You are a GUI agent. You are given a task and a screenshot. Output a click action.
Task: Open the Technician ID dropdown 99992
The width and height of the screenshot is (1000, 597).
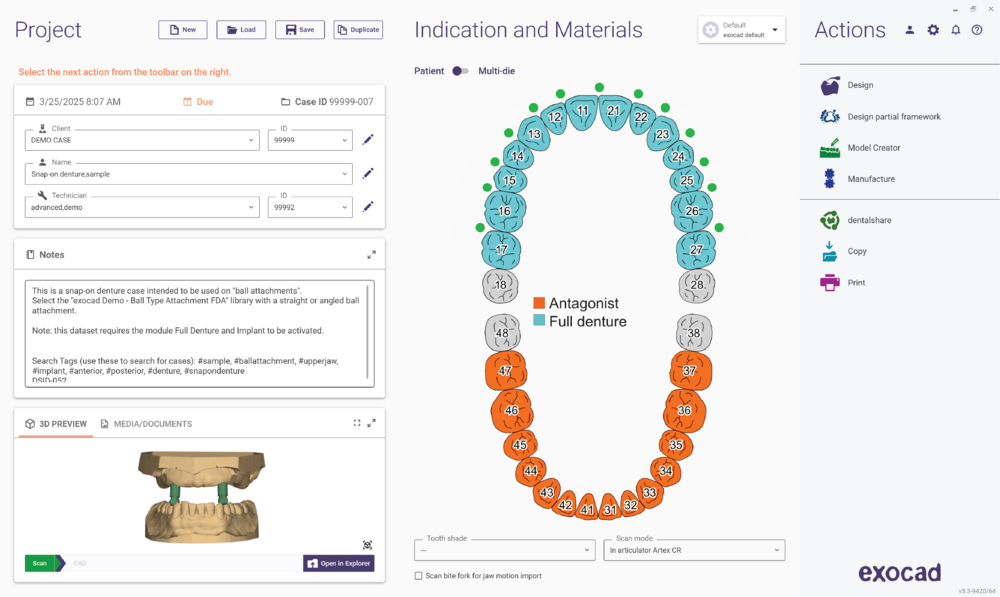310,207
